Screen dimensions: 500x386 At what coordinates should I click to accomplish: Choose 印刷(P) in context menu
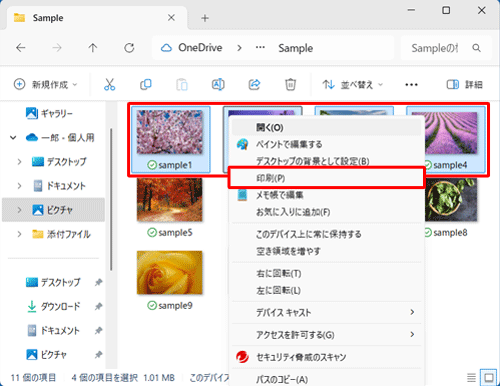point(327,178)
